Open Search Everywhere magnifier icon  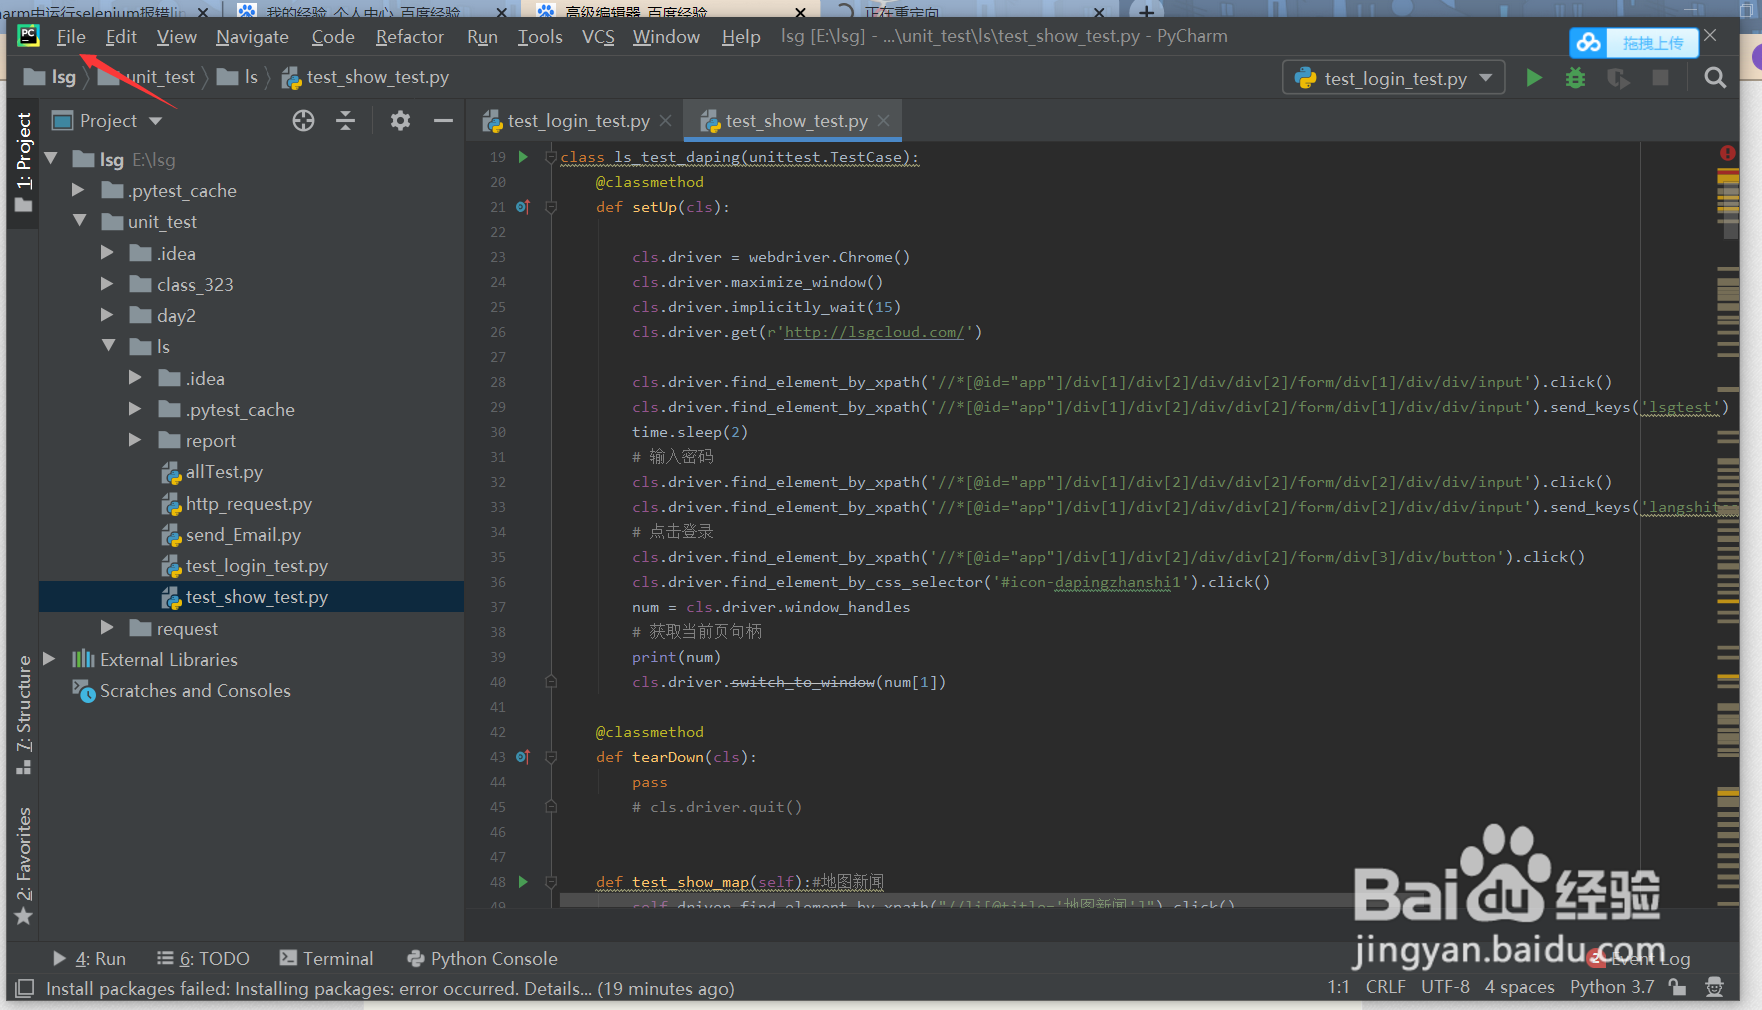click(x=1715, y=78)
